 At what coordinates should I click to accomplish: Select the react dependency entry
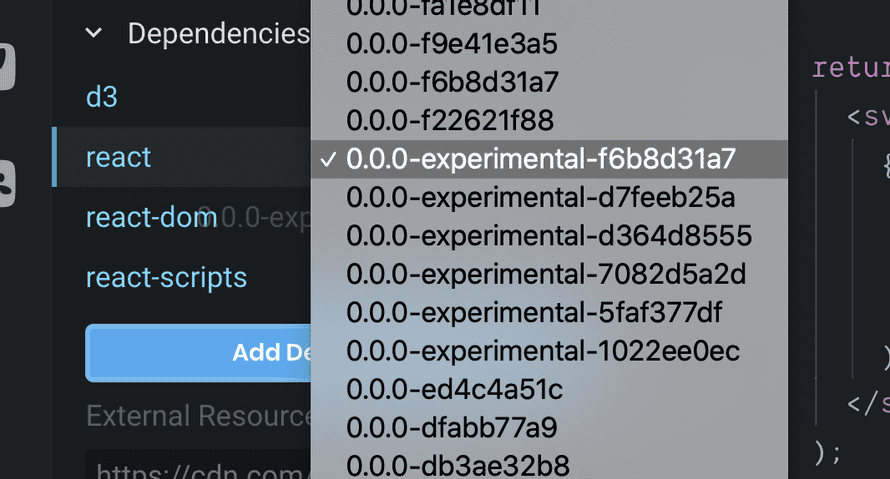(x=118, y=157)
